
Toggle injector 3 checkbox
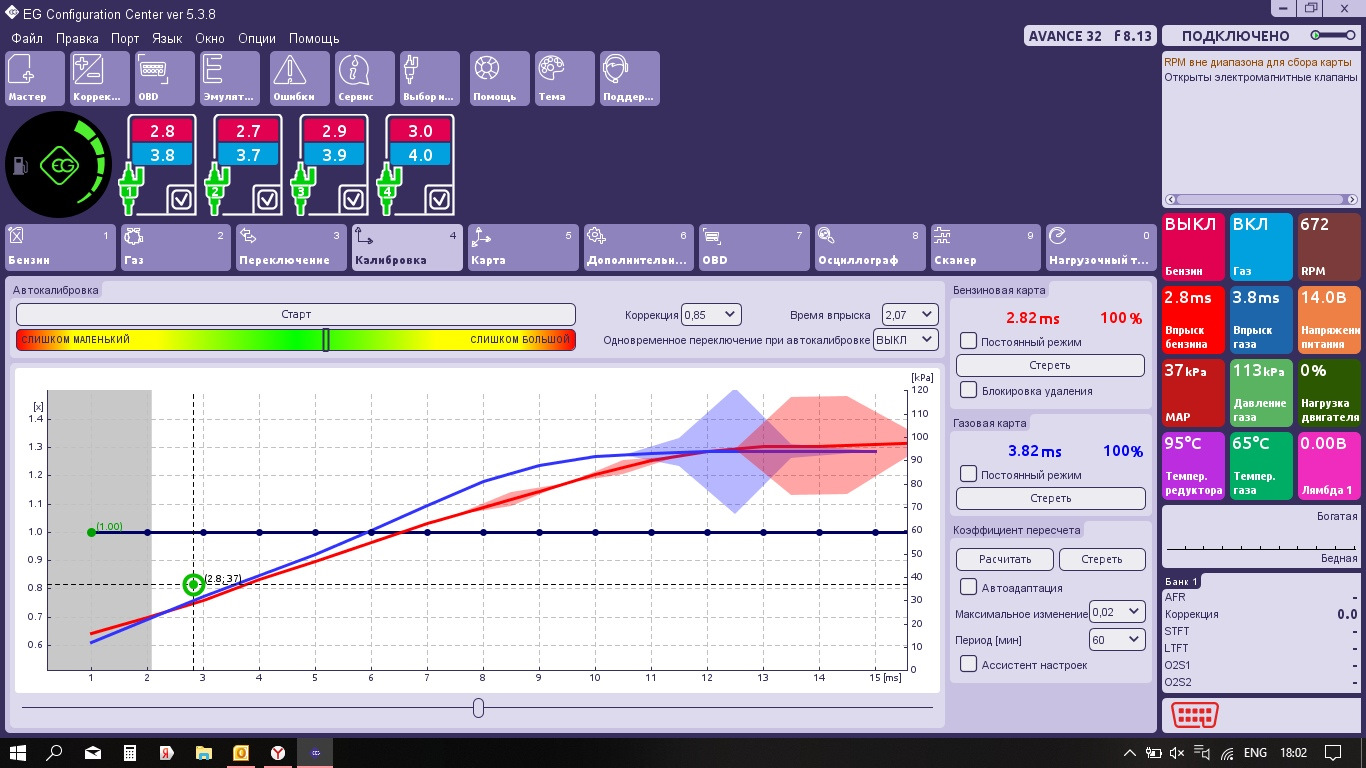[x=354, y=199]
